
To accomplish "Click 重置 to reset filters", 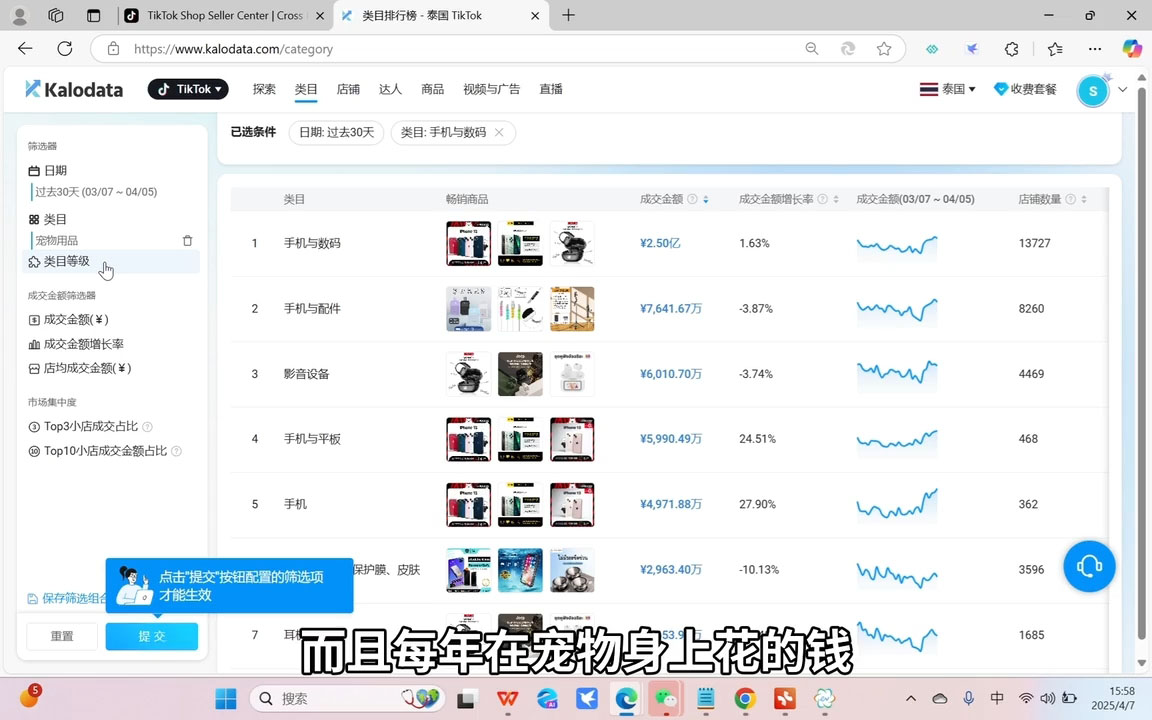I will pos(61,636).
